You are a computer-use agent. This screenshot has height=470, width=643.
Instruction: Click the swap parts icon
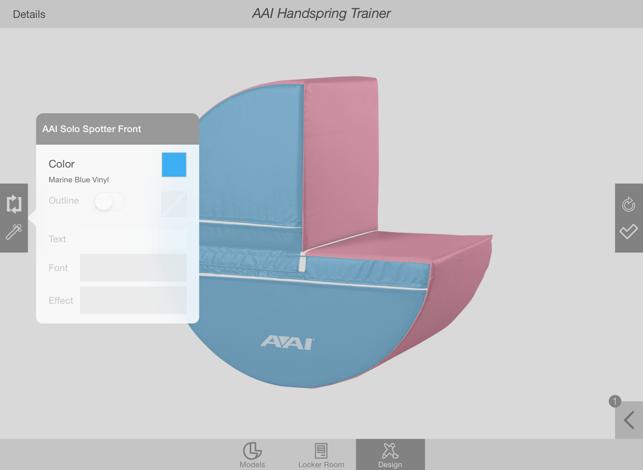point(14,204)
